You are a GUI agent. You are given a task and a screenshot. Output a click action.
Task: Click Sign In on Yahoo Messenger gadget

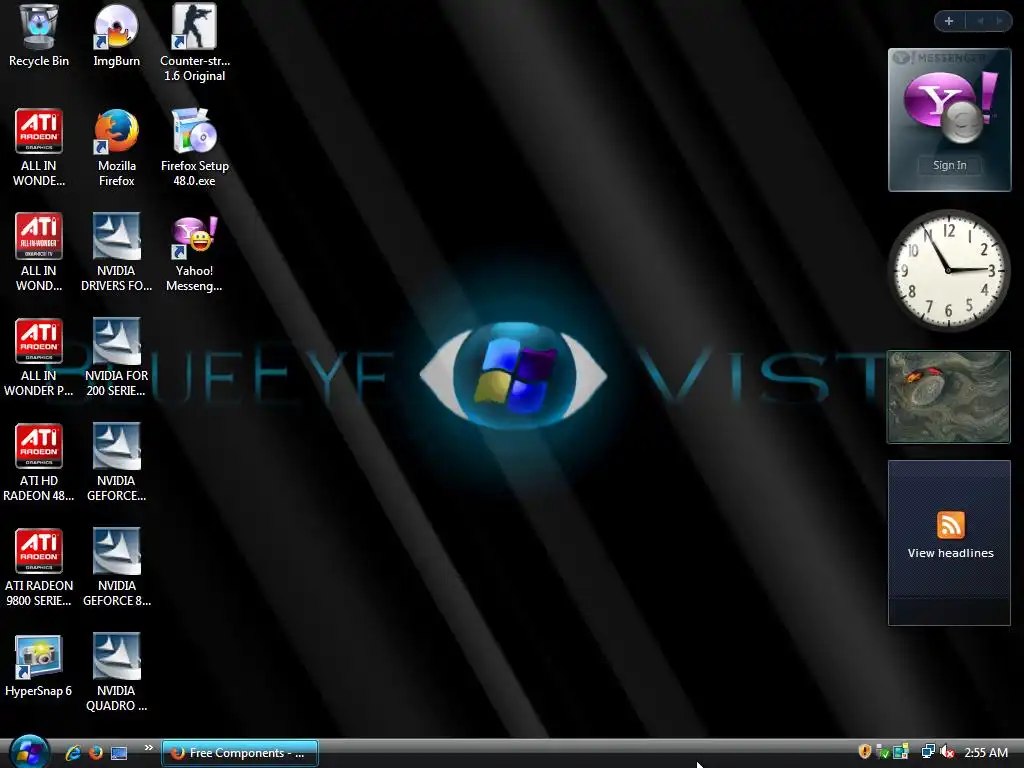click(x=950, y=165)
